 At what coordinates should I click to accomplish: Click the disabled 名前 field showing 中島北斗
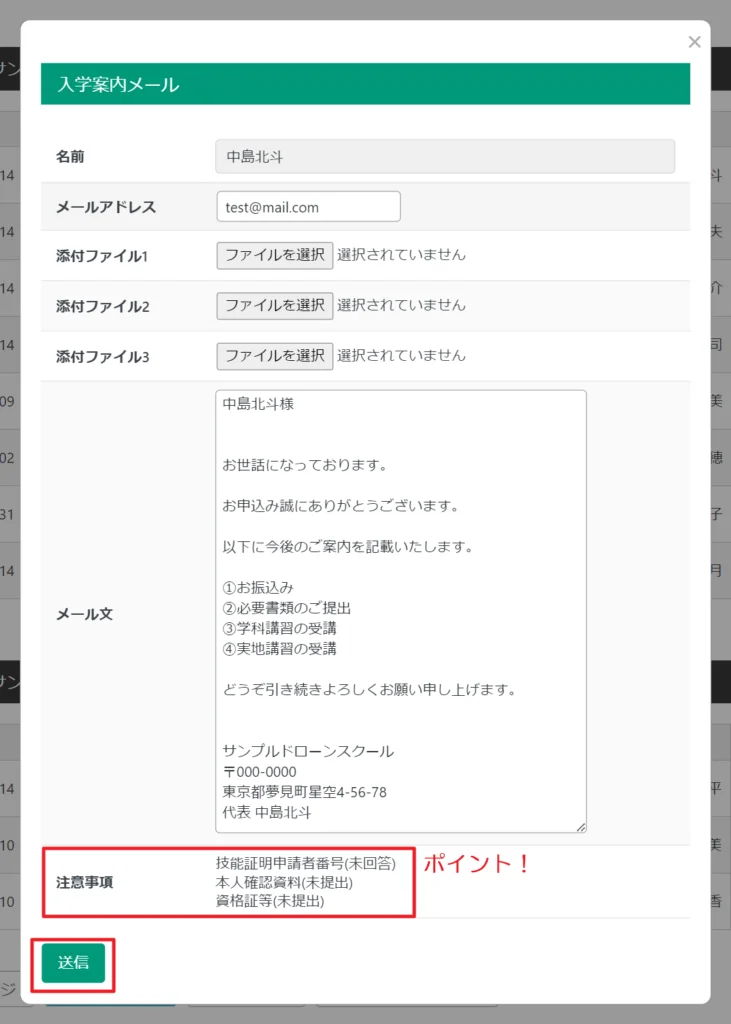tap(445, 156)
